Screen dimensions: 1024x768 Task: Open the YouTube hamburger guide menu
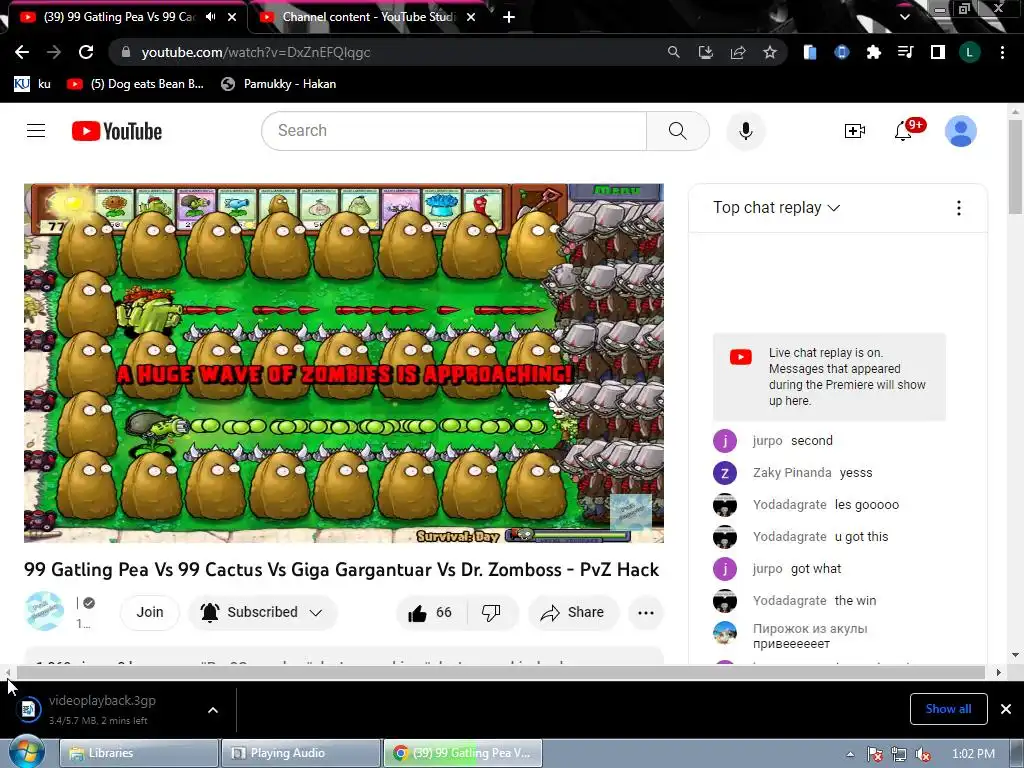pyautogui.click(x=36, y=131)
